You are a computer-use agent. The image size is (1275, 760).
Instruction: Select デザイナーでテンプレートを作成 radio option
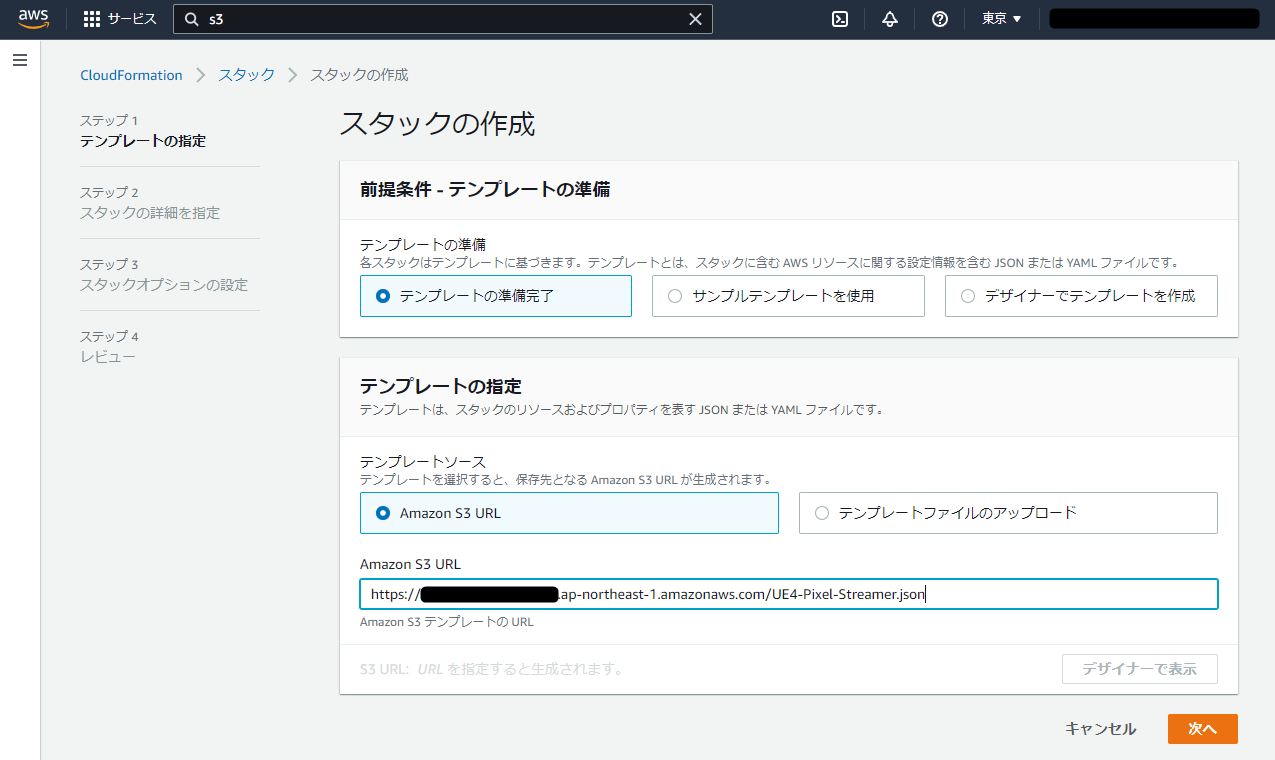pos(1081,296)
